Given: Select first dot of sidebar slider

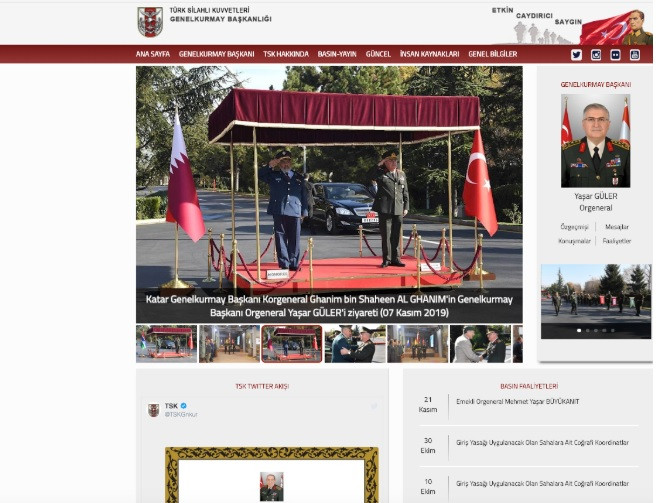Looking at the screenshot, I should click(x=579, y=331).
